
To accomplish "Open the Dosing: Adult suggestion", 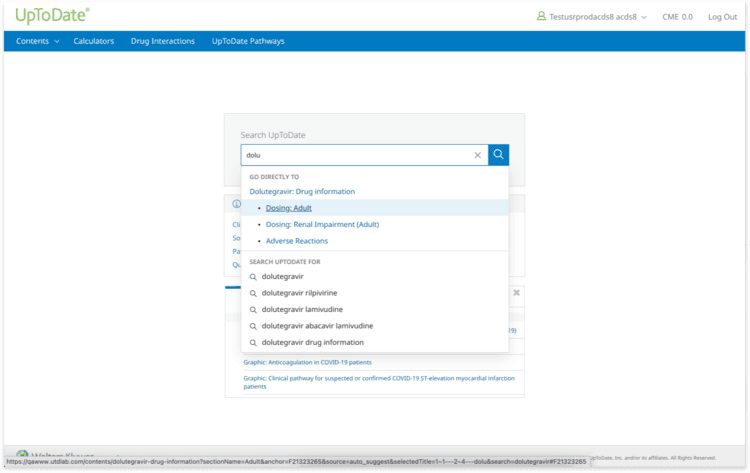I will click(x=288, y=208).
